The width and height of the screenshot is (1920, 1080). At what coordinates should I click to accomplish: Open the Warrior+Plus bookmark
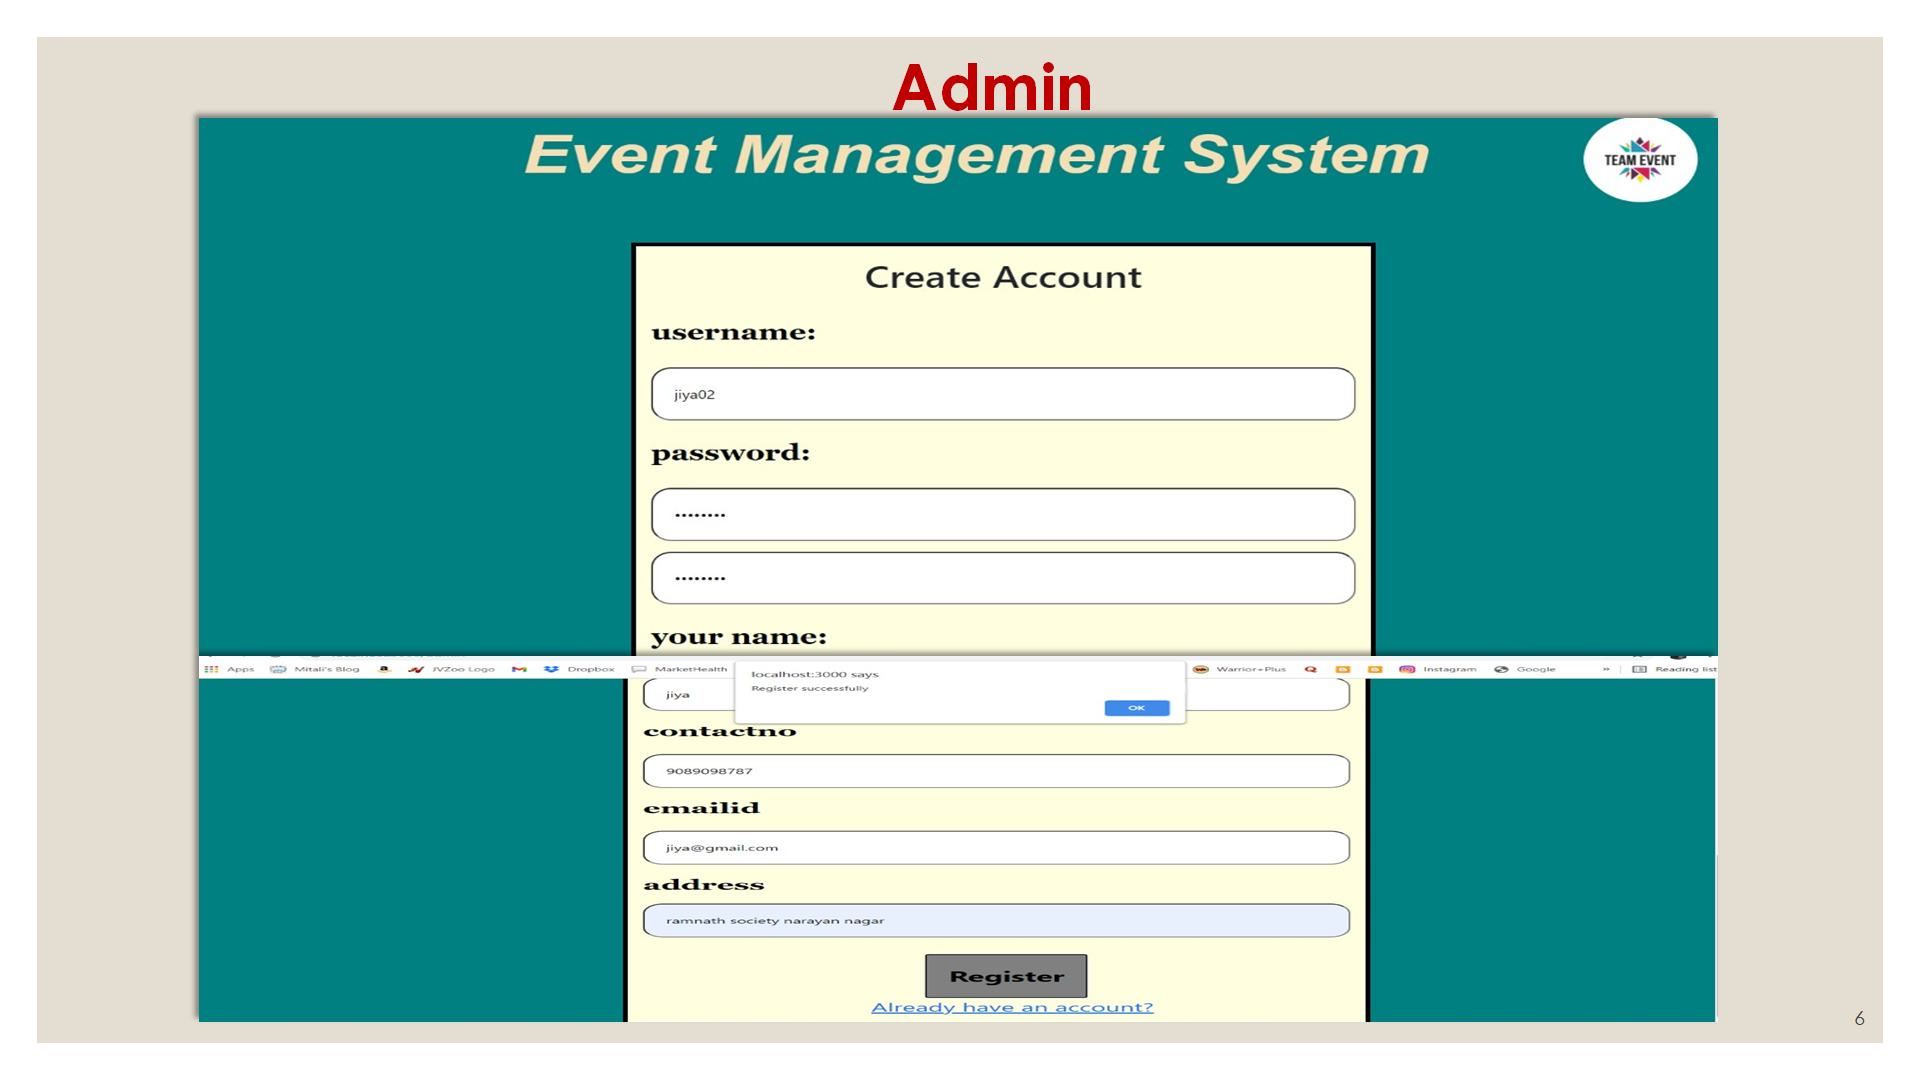pyautogui.click(x=1240, y=669)
